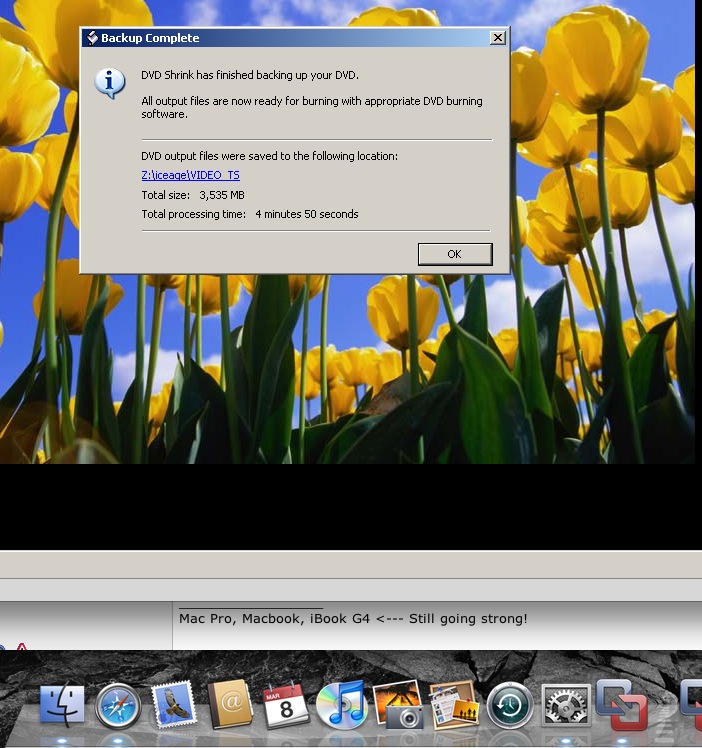Image resolution: width=702 pixels, height=748 pixels.
Task: Open the Z:\iceage\VIDEO_TS output location link
Action: point(190,175)
